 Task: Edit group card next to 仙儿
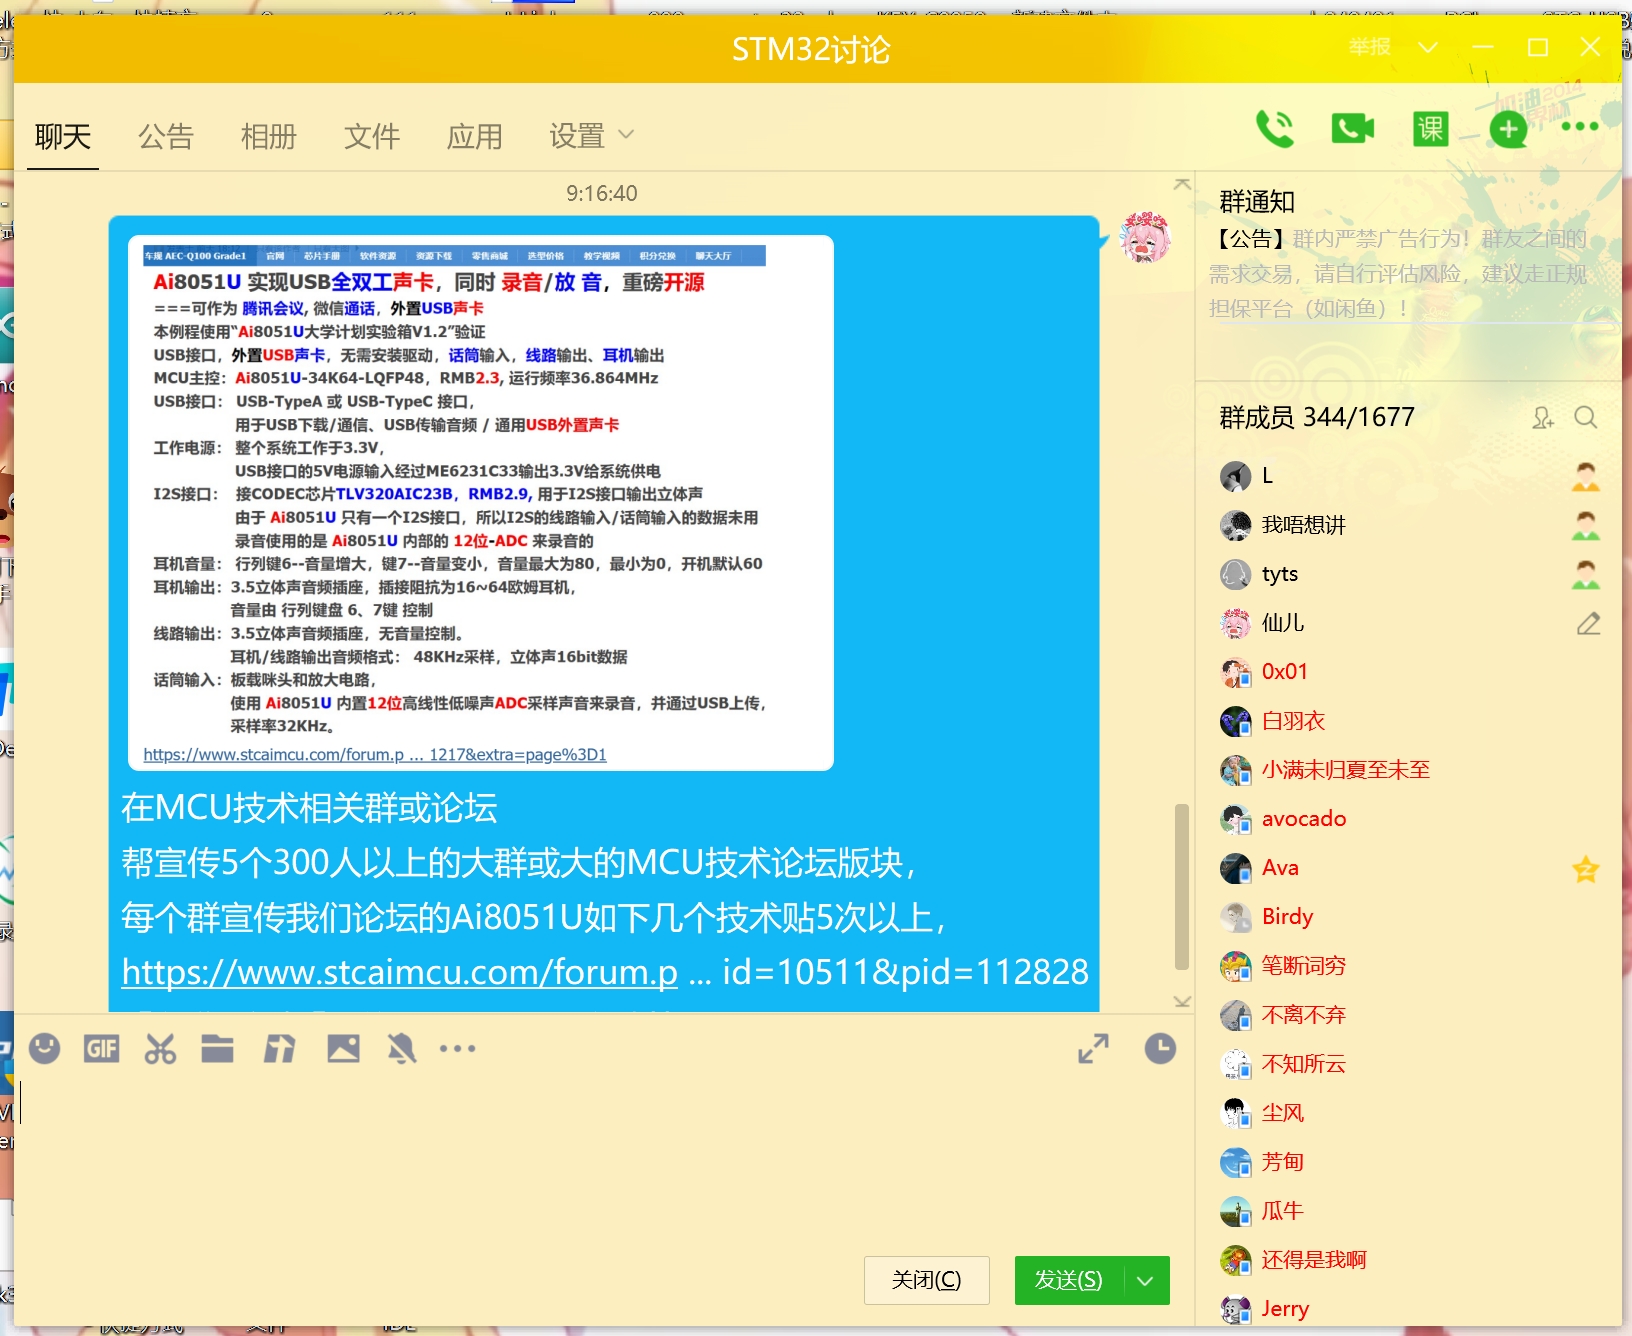pos(1588,623)
